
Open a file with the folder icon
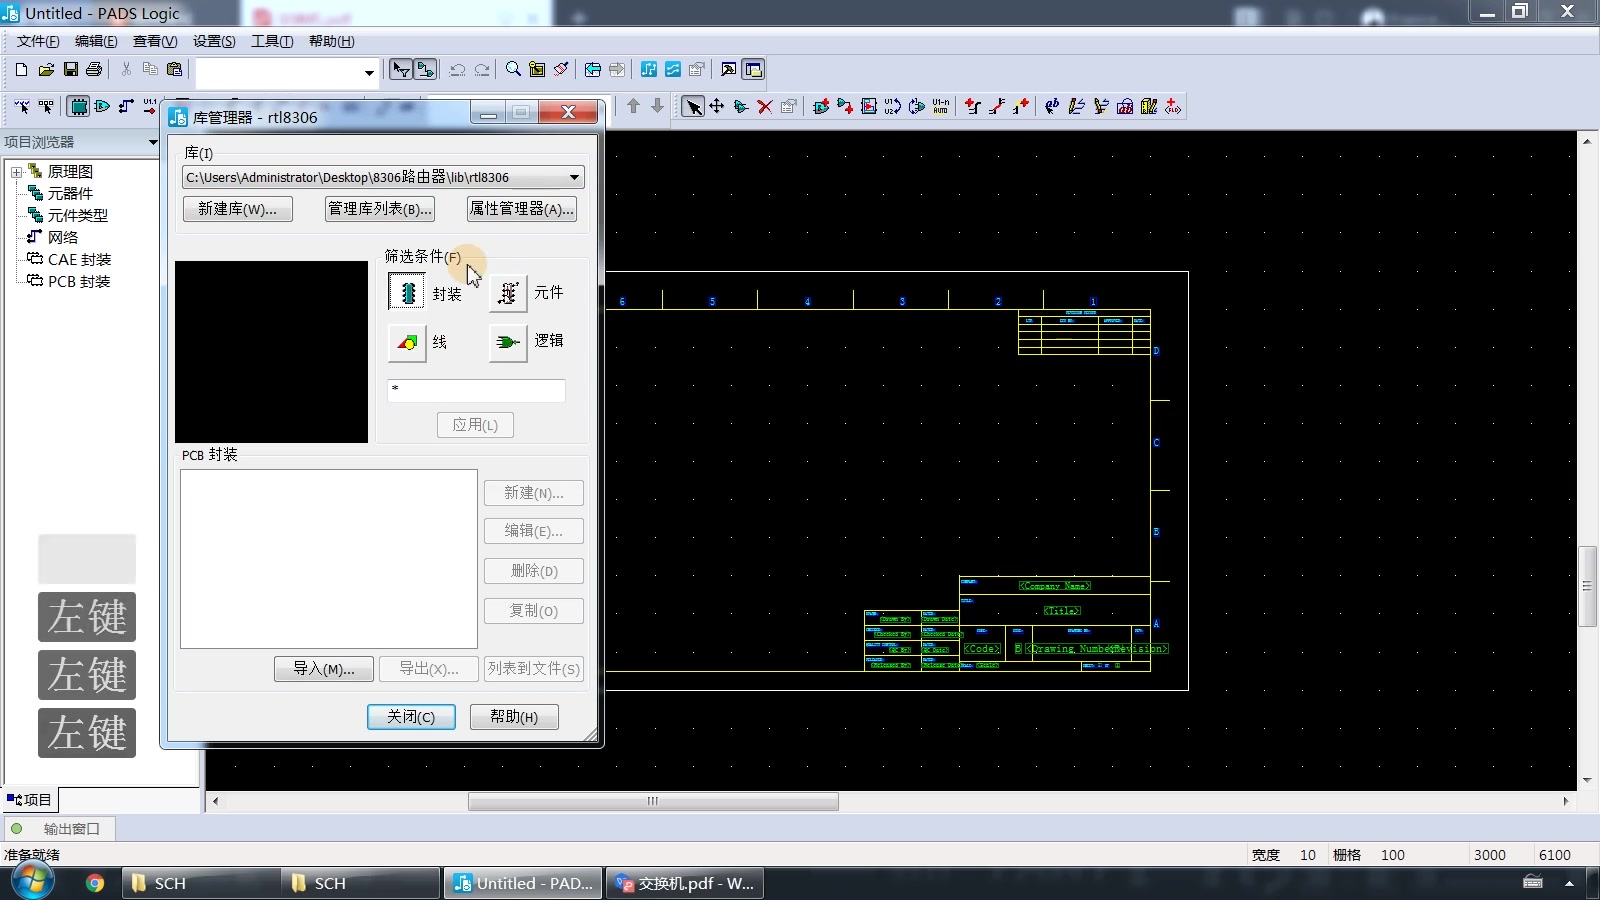pyautogui.click(x=46, y=70)
